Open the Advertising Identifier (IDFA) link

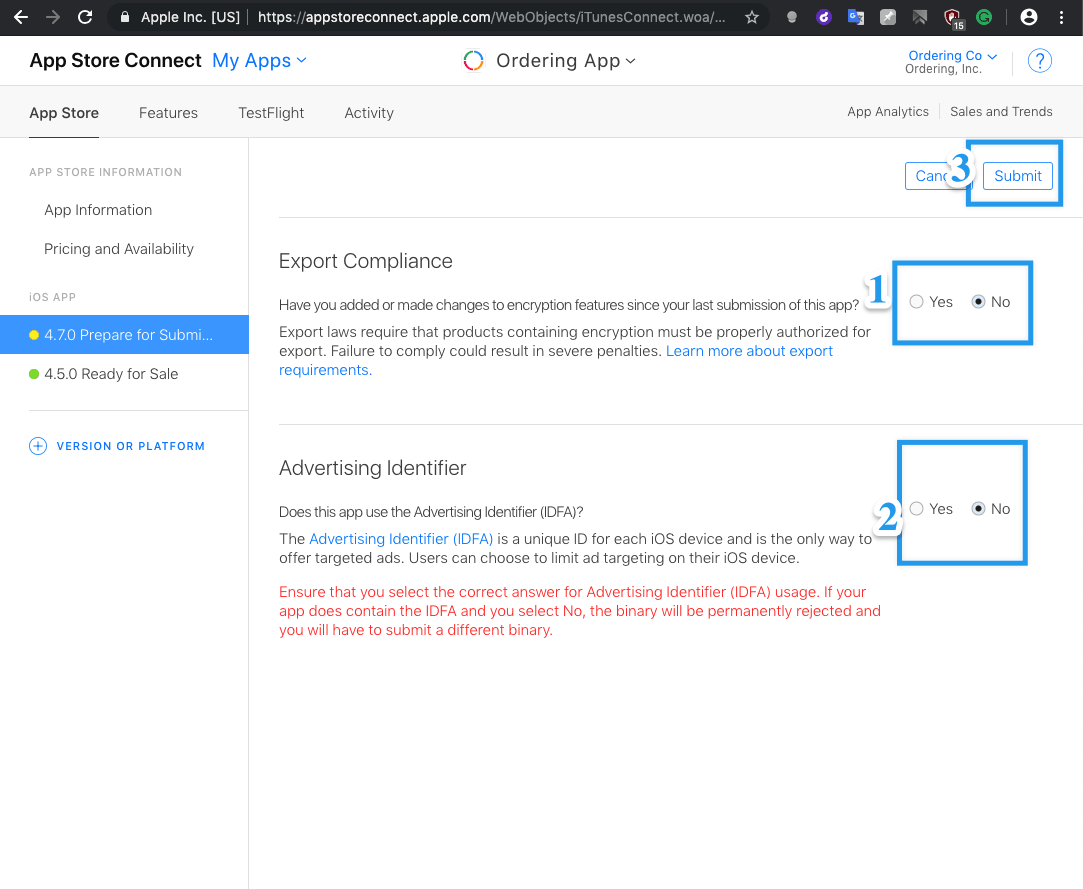coord(401,539)
